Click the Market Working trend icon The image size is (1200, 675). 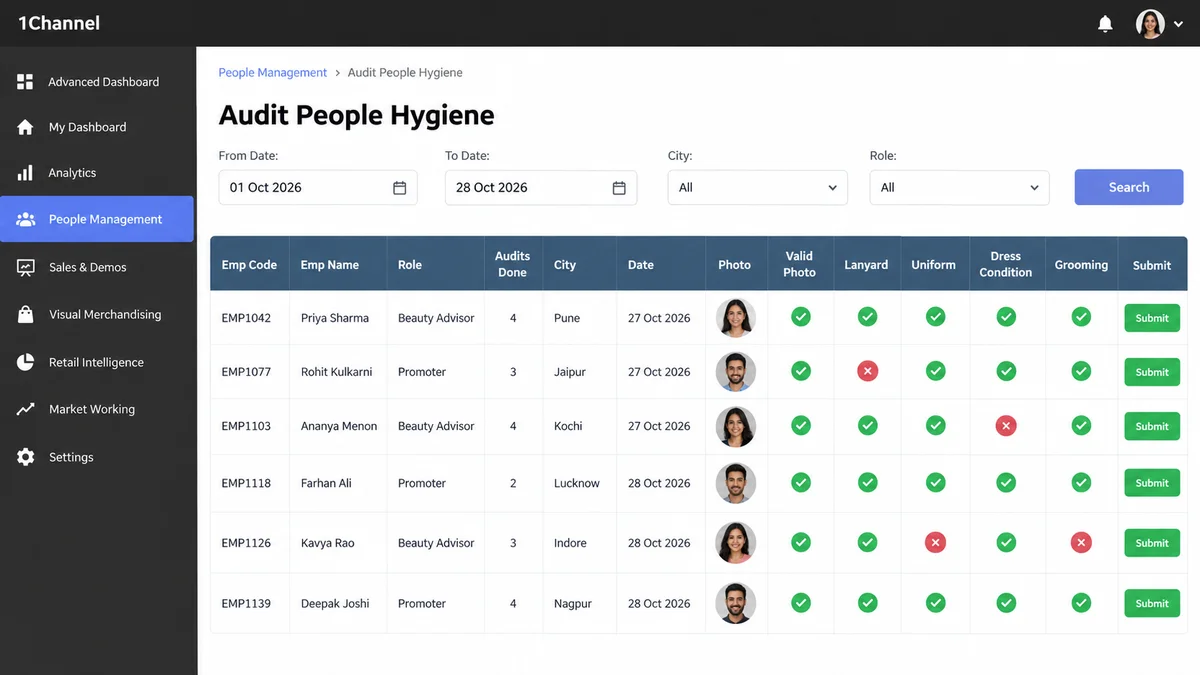point(26,409)
